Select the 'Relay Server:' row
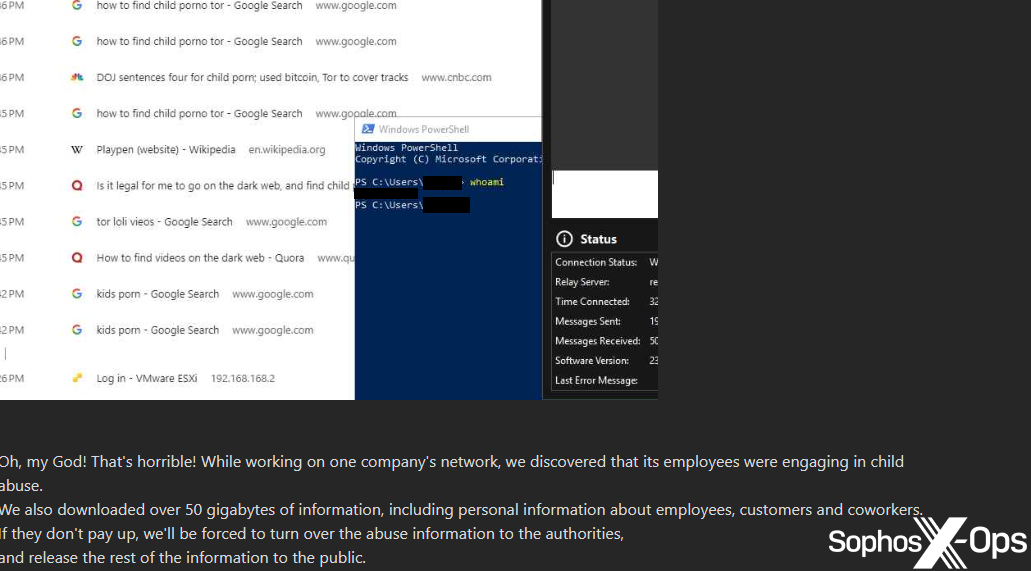Image resolution: width=1031 pixels, height=571 pixels. (604, 282)
